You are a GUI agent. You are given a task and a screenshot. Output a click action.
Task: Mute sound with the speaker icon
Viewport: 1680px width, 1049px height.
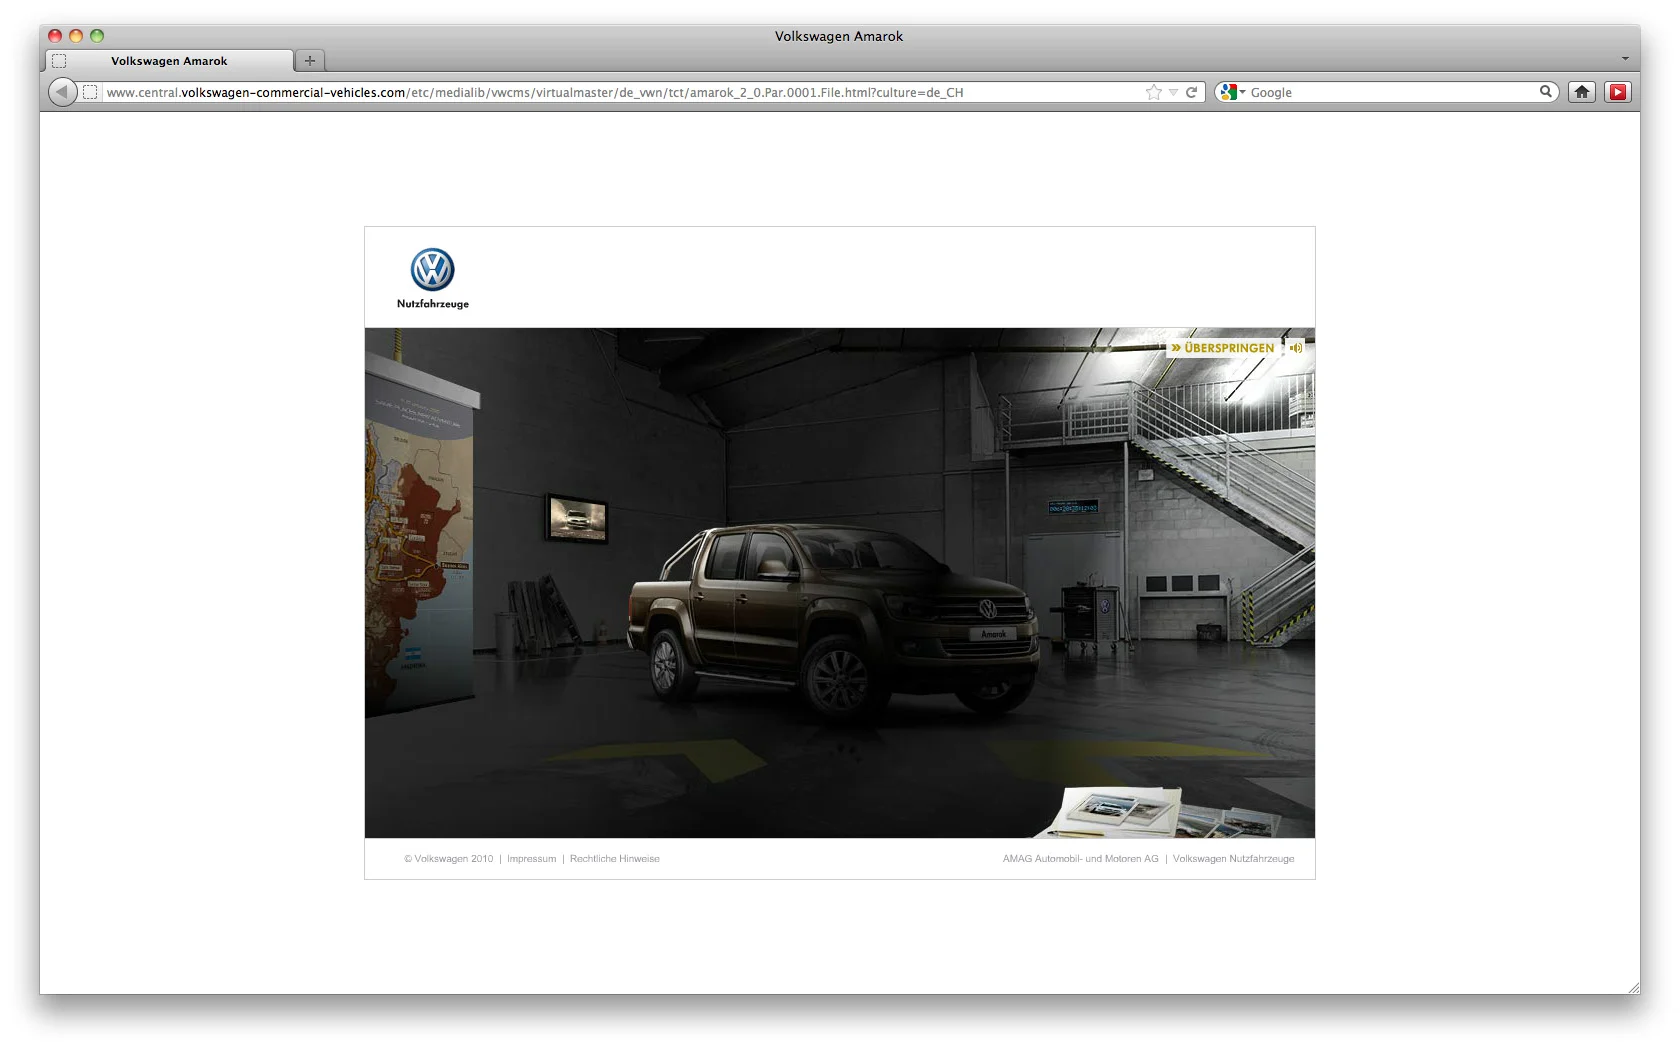click(x=1296, y=348)
